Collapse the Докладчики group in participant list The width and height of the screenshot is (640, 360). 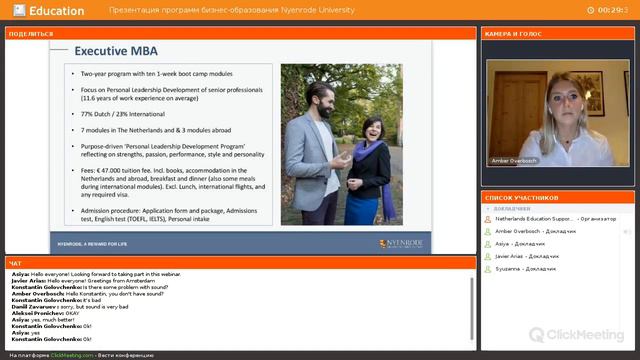pyautogui.click(x=488, y=209)
